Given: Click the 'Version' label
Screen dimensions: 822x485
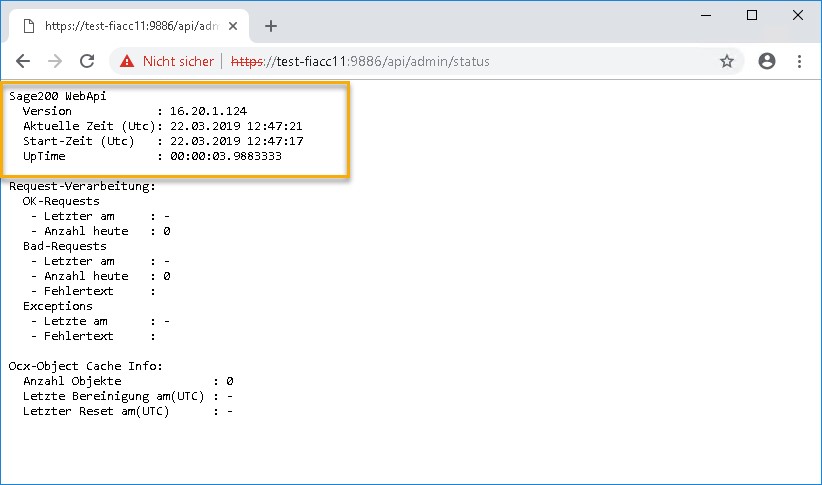Looking at the screenshot, I should click(x=47, y=111).
